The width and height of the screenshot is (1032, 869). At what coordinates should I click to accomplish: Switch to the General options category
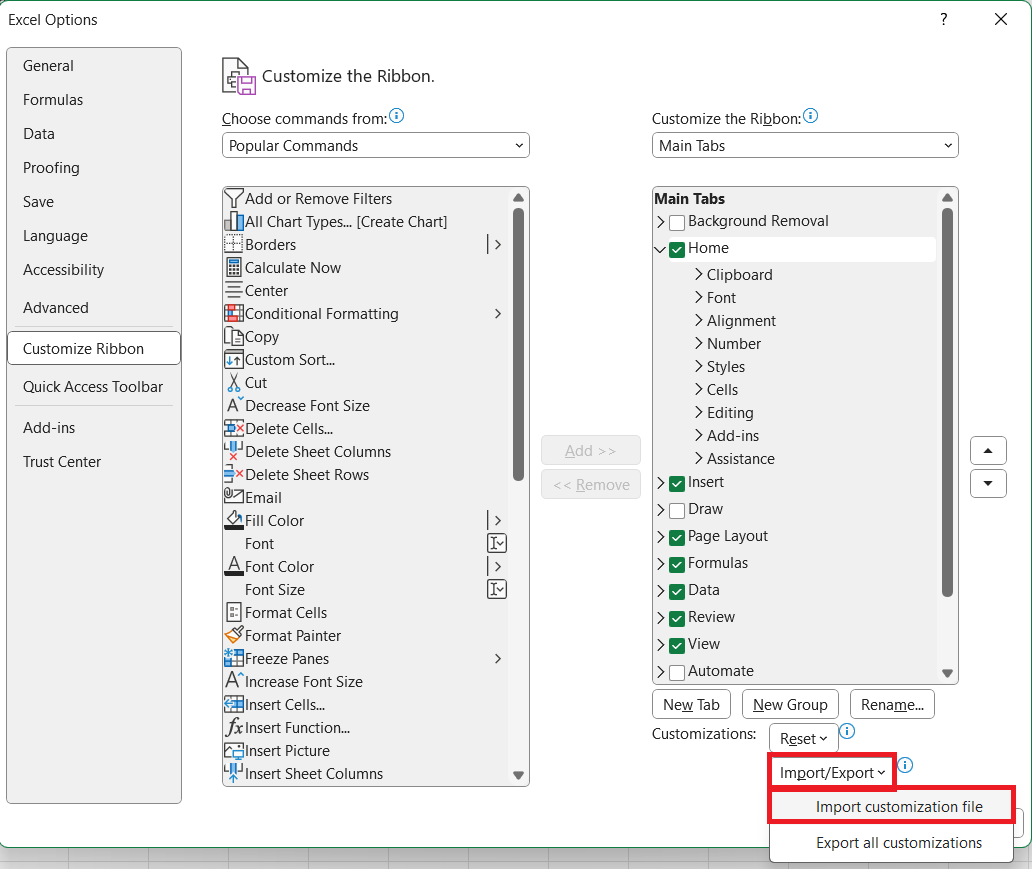tap(93, 66)
